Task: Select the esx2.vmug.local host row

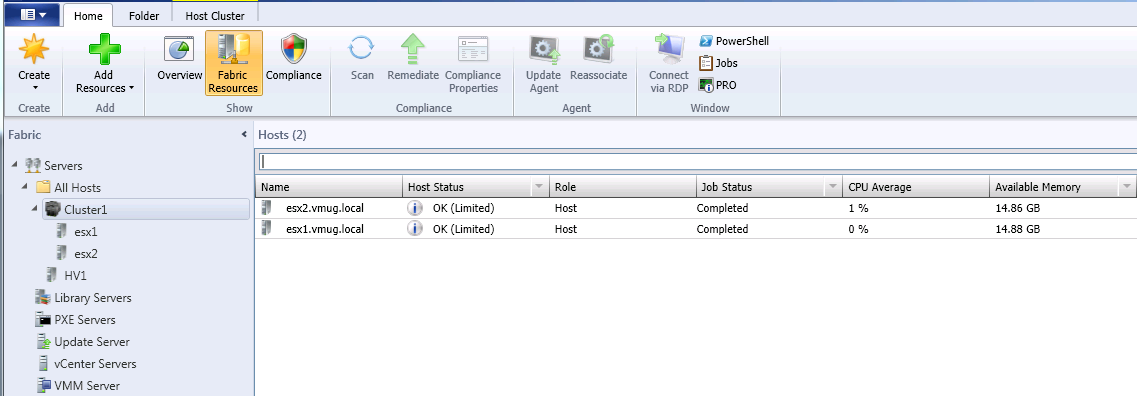Action: click(696, 208)
